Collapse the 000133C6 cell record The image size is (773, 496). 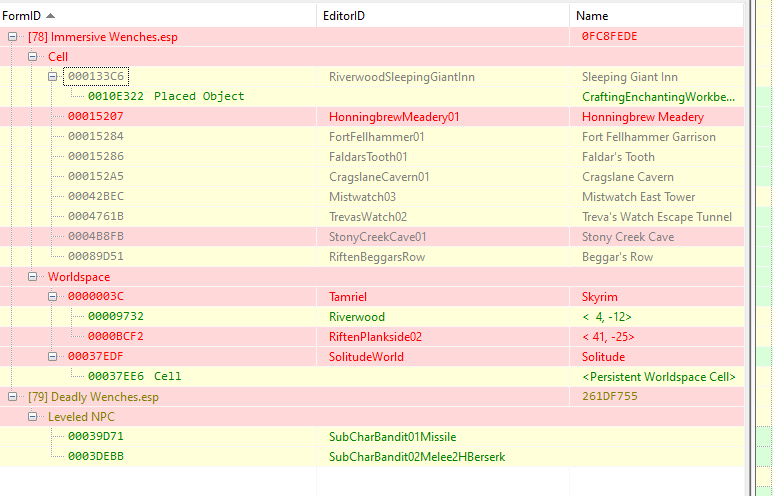coord(52,76)
